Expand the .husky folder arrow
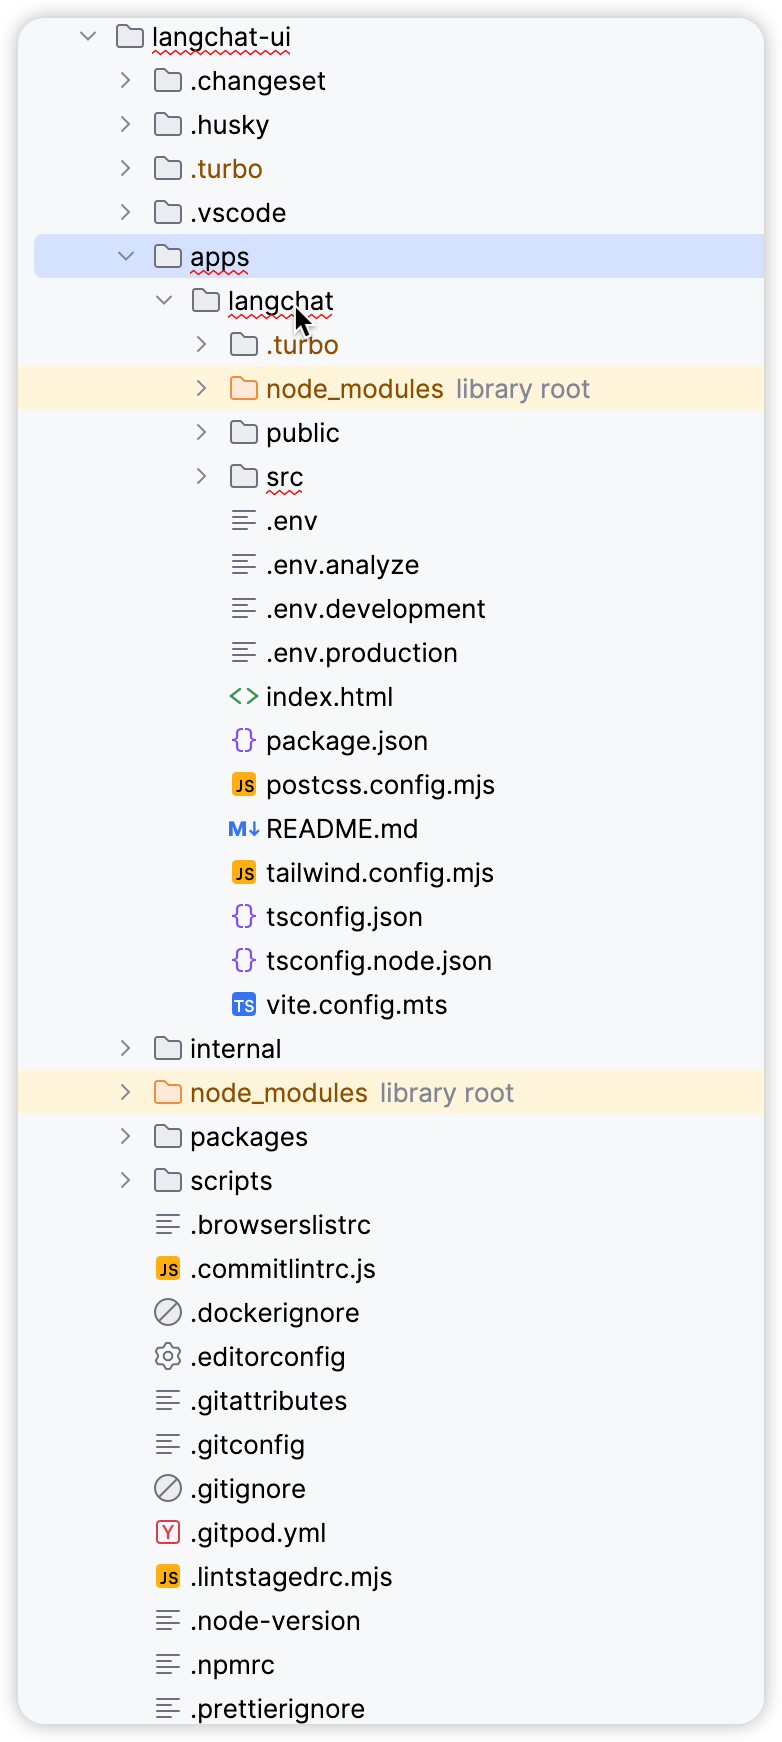The width and height of the screenshot is (782, 1742). (x=126, y=125)
